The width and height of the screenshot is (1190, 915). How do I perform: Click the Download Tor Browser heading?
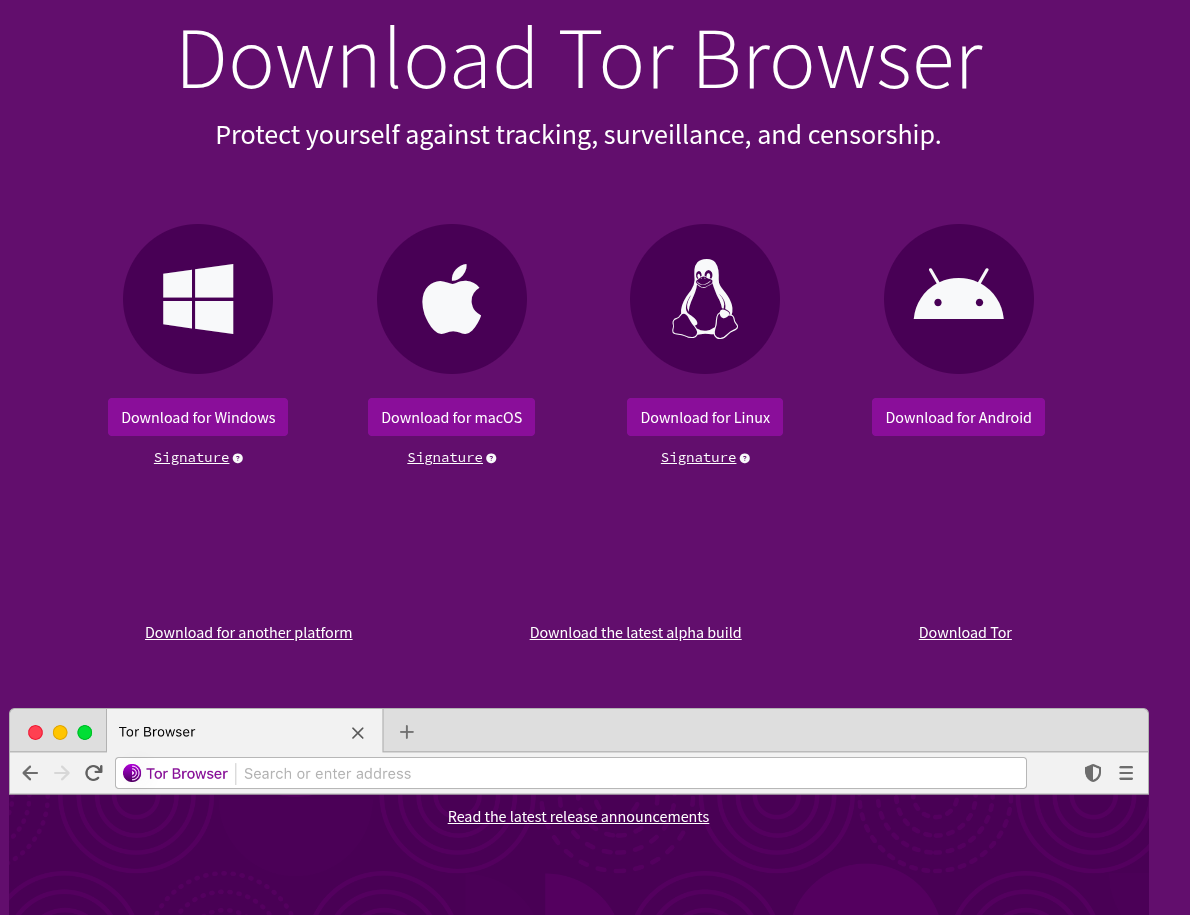(581, 59)
